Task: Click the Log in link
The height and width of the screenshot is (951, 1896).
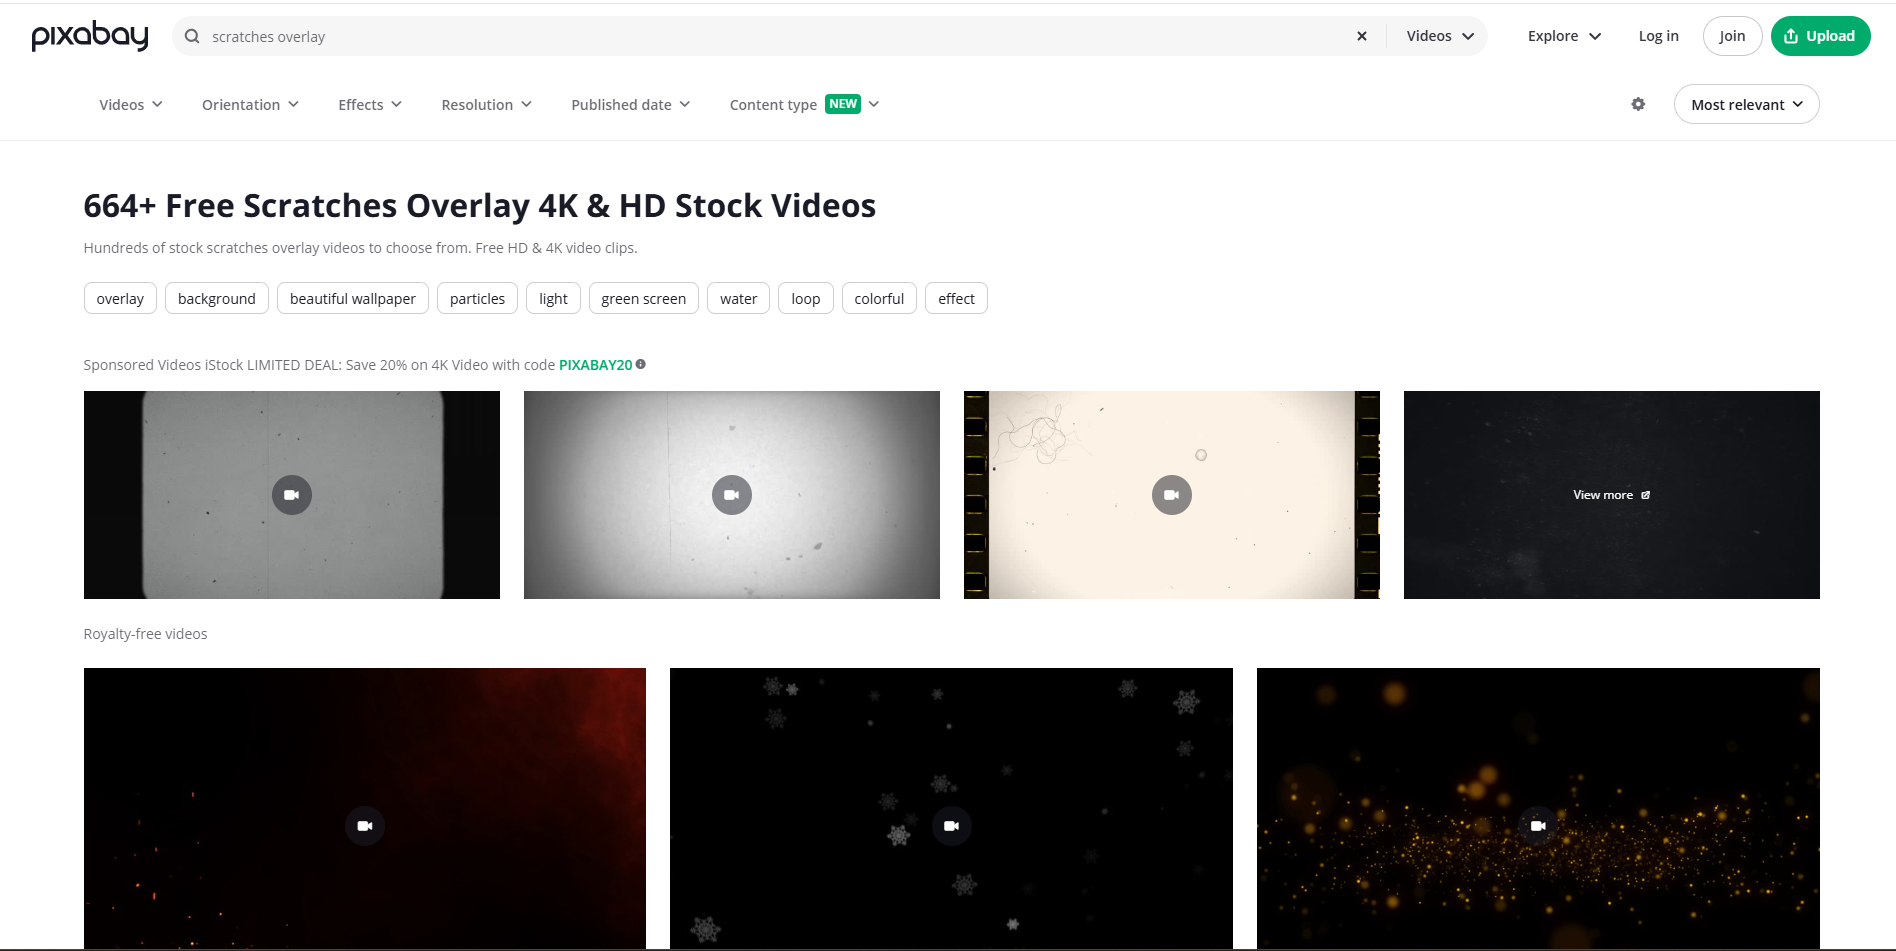Action: coord(1658,36)
